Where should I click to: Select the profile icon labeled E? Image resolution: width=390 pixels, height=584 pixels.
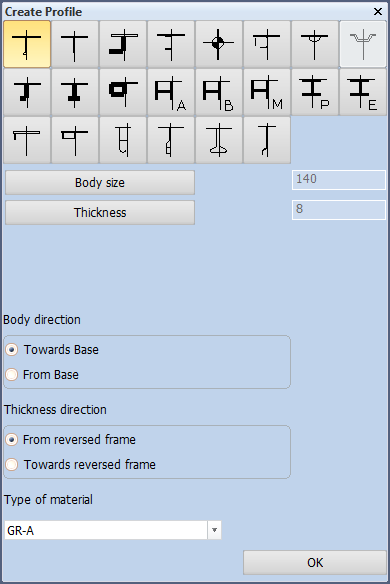coord(363,92)
